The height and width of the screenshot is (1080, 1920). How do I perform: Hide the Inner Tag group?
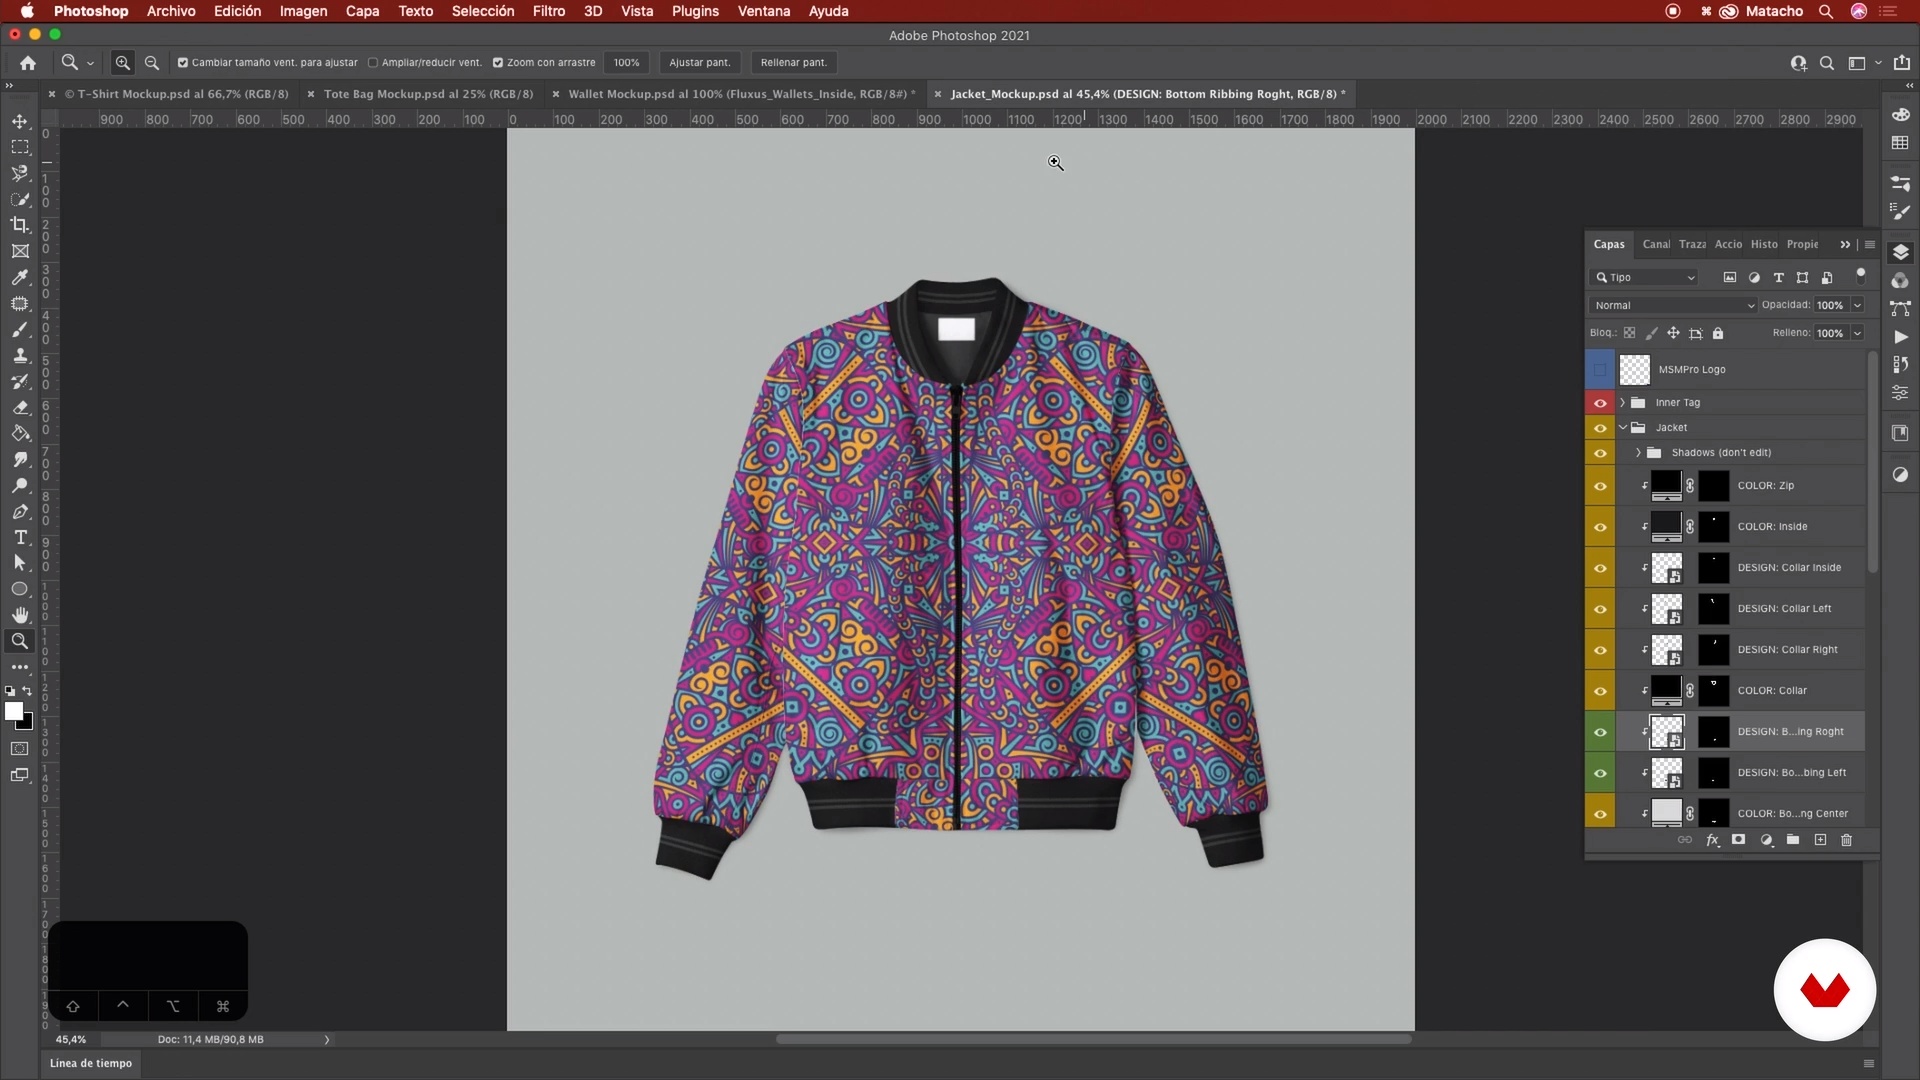tap(1600, 403)
